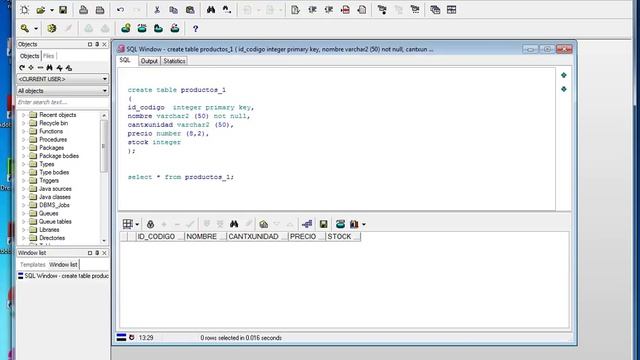This screenshot has width=640, height=360.
Task: Click the Replace text icon next to binoculars
Action: point(227,10)
